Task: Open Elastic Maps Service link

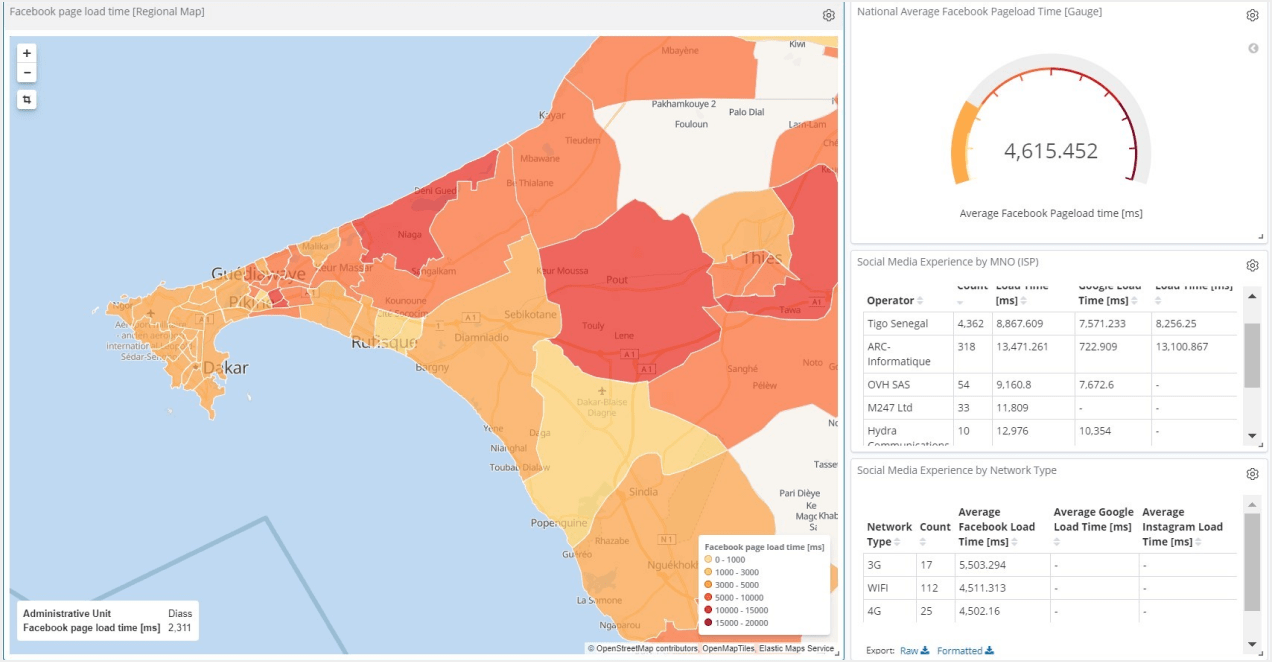Action: [x=796, y=649]
